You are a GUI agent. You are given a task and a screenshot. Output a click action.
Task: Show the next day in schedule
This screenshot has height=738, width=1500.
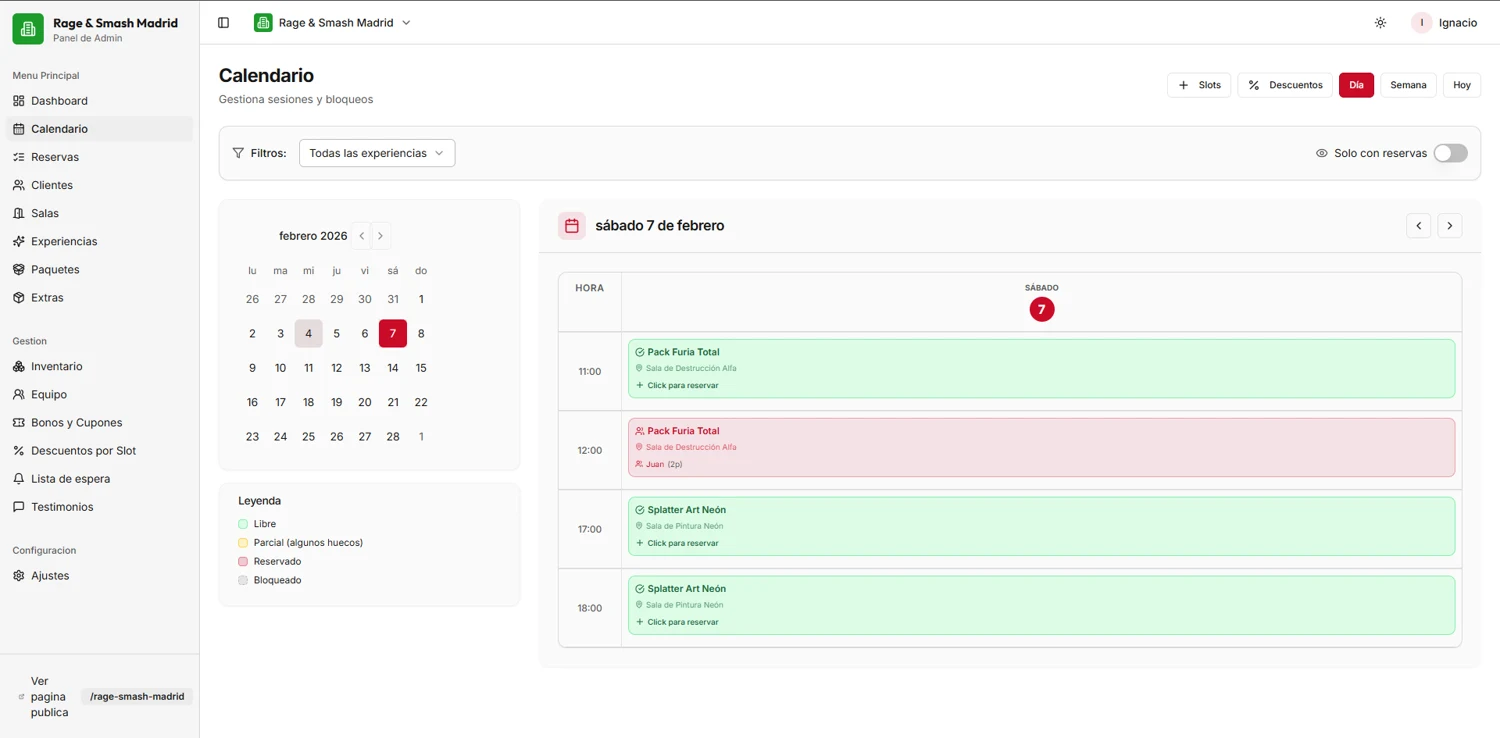click(x=1450, y=226)
